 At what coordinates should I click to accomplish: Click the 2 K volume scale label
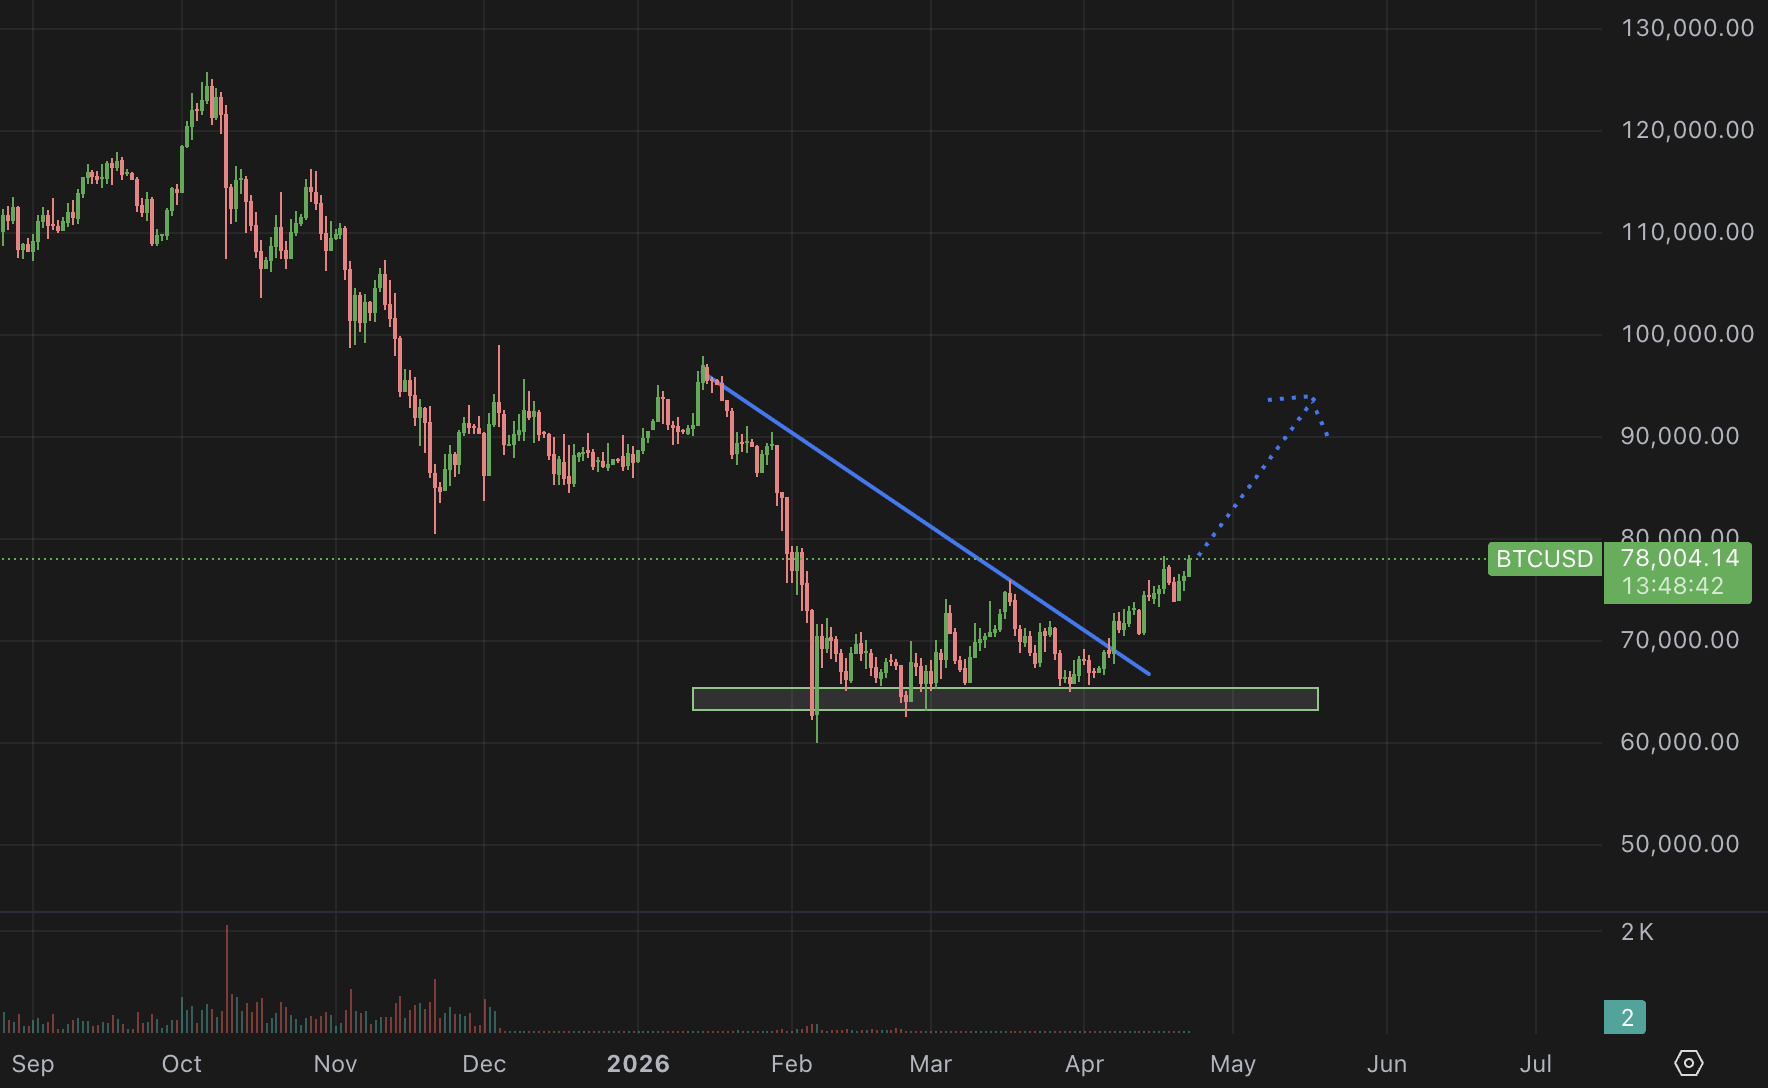pyautogui.click(x=1637, y=932)
